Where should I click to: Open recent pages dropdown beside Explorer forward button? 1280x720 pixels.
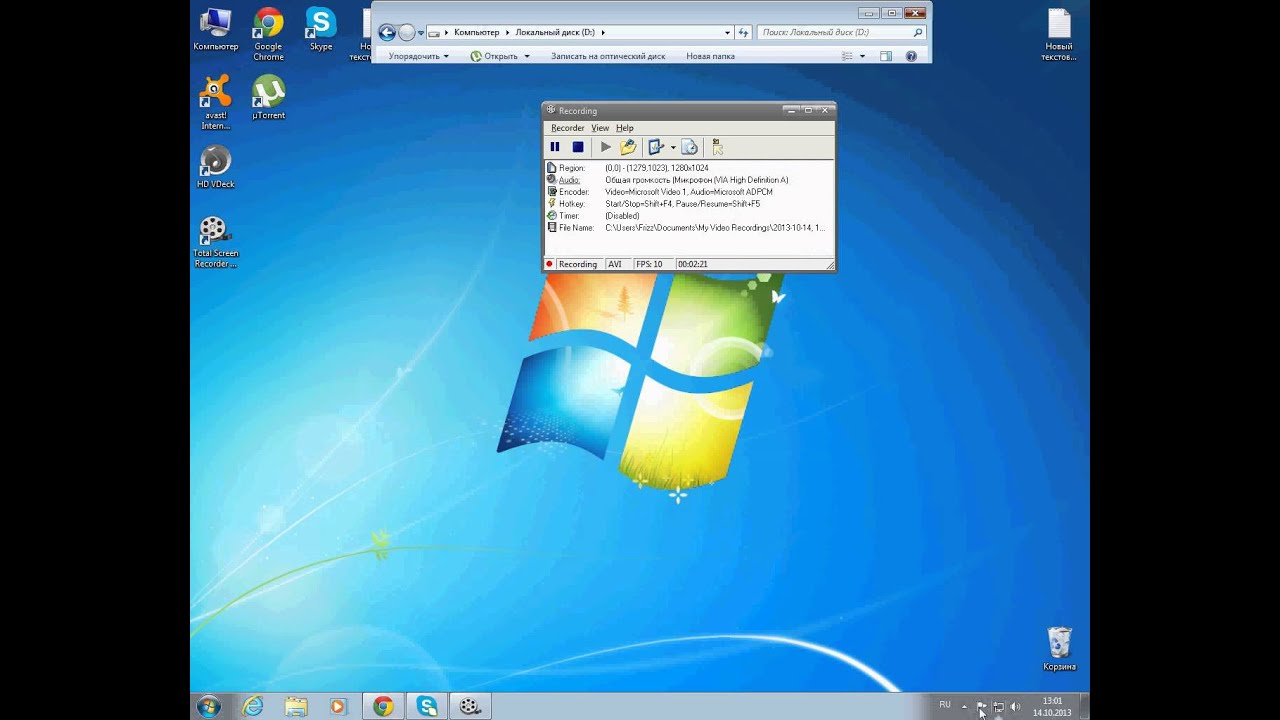(421, 33)
